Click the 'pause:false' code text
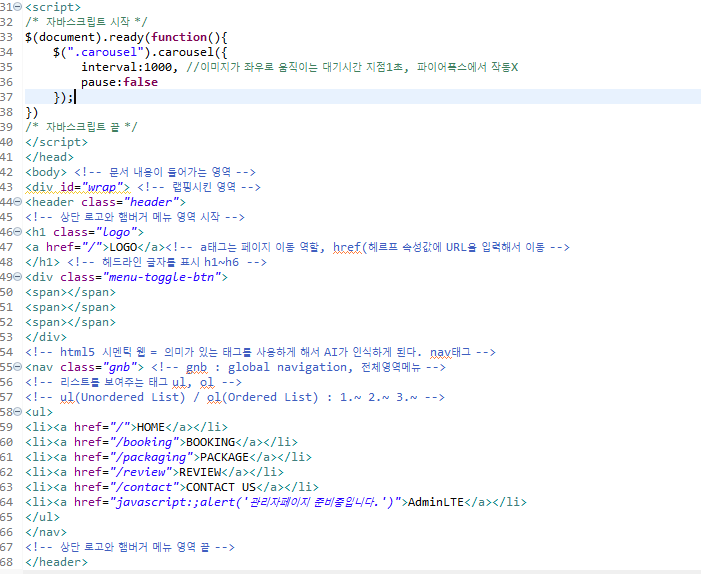Viewport: 701px width, 574px height. coord(119,82)
